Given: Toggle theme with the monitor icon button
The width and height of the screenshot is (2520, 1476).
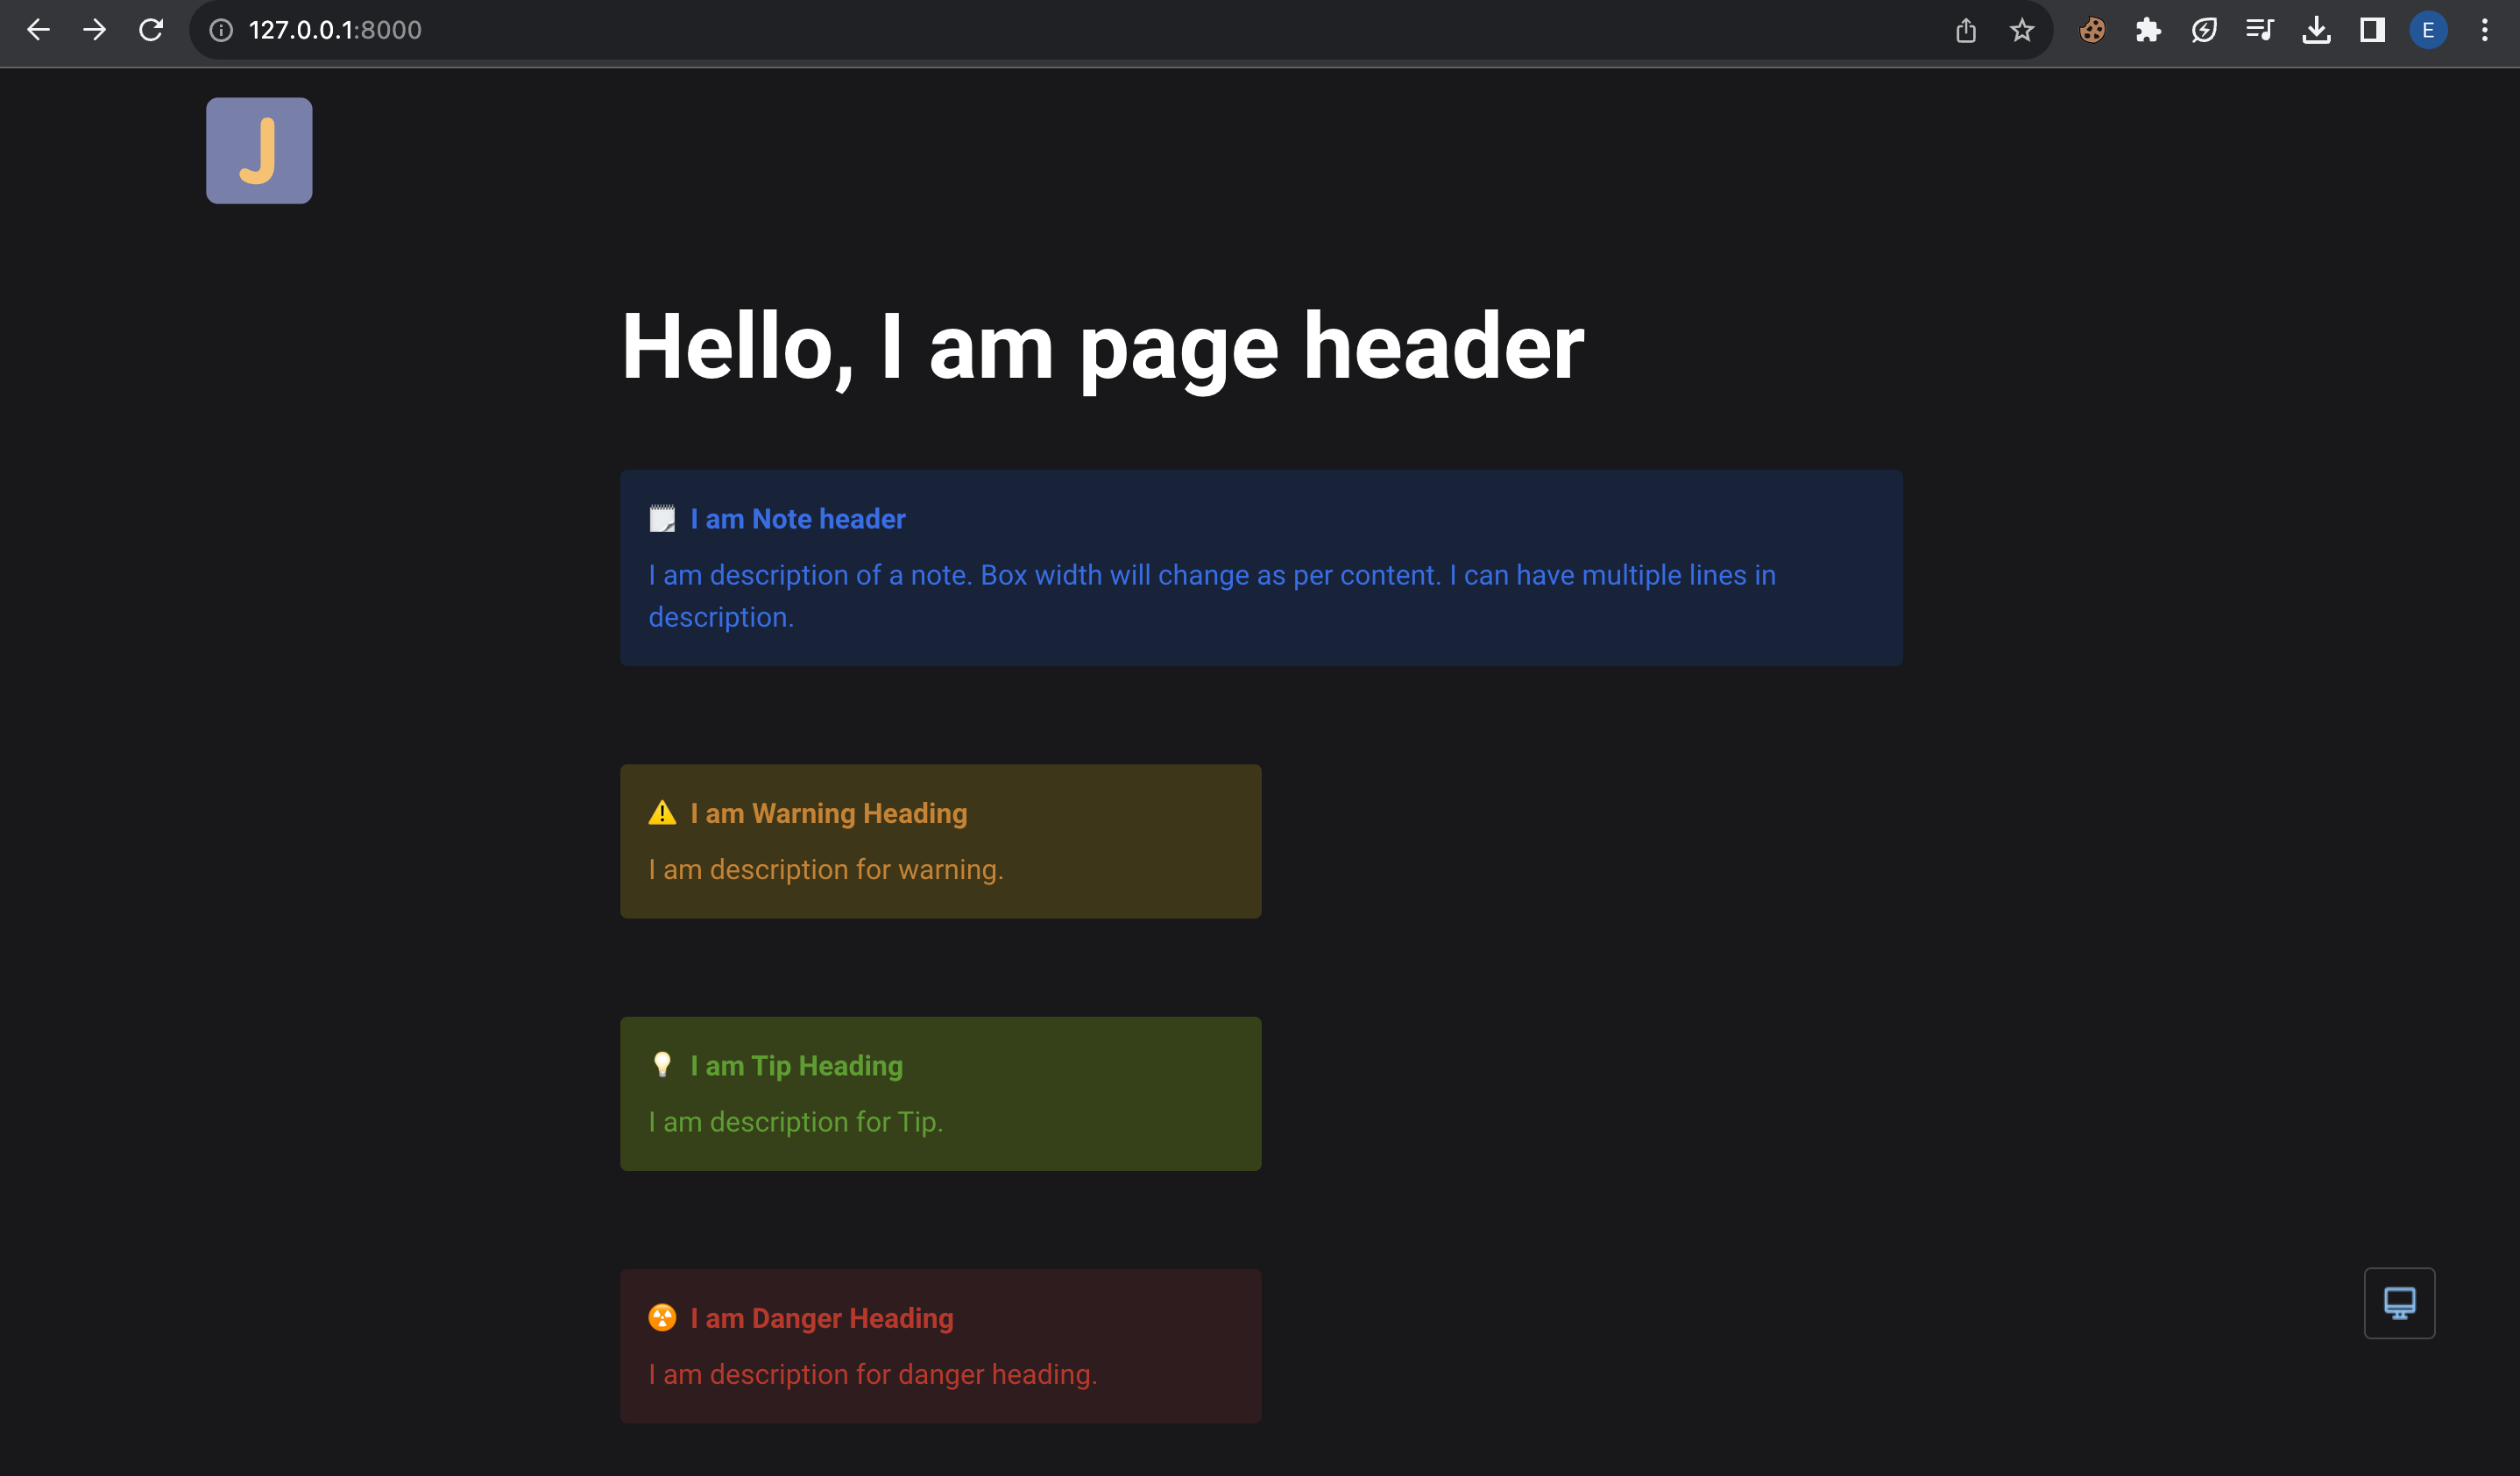Looking at the screenshot, I should click(2399, 1303).
